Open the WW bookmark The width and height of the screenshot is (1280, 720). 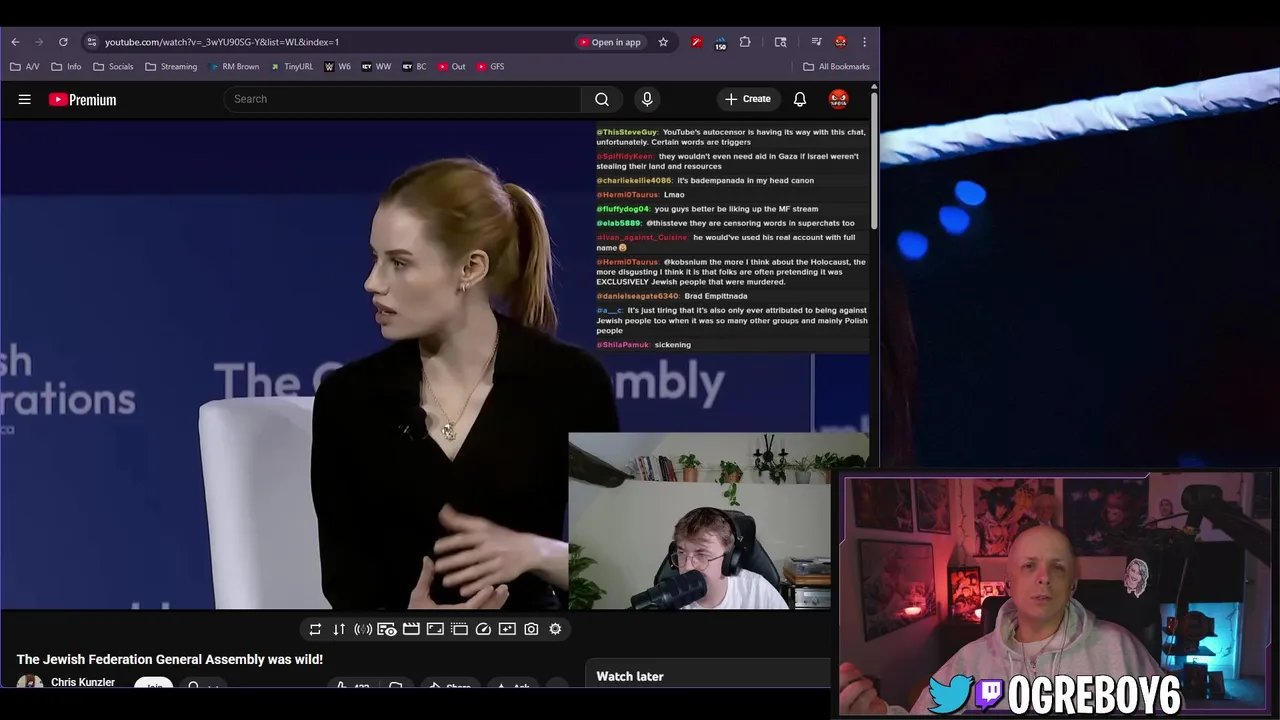(x=376, y=67)
